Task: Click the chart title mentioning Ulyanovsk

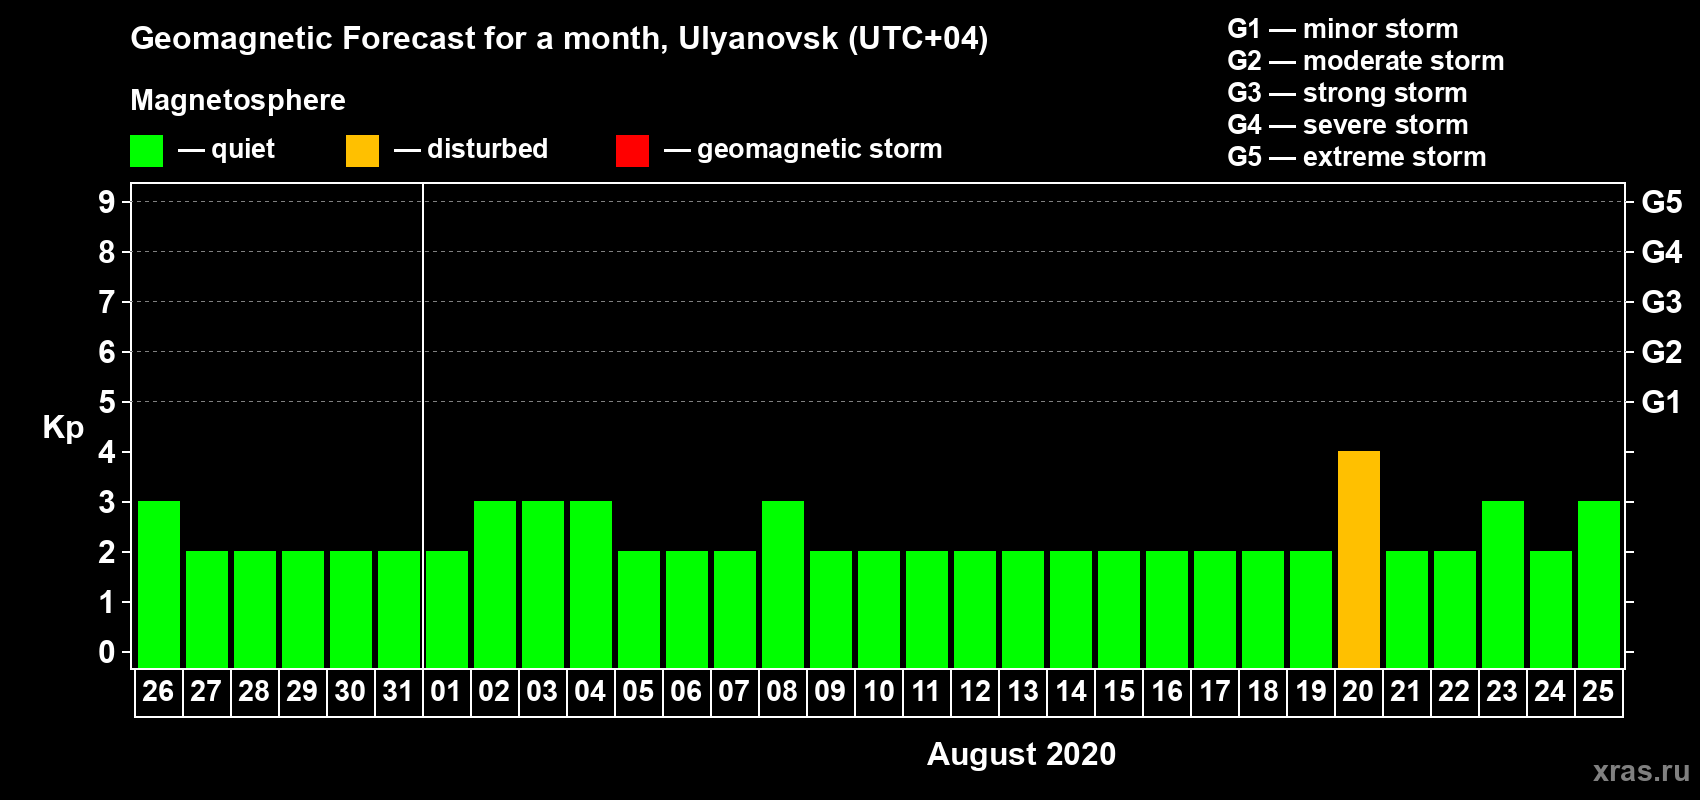Action: [559, 39]
